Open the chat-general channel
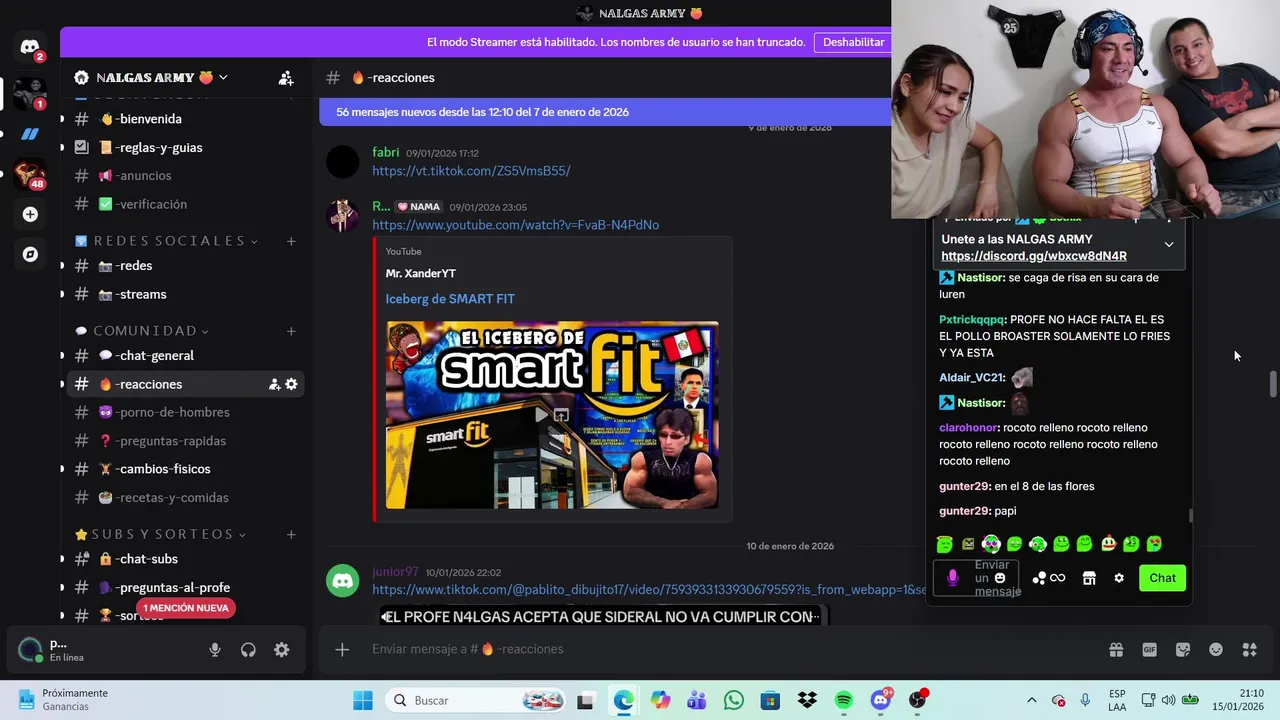Screen dimensions: 1280x720 (x=185, y=355)
